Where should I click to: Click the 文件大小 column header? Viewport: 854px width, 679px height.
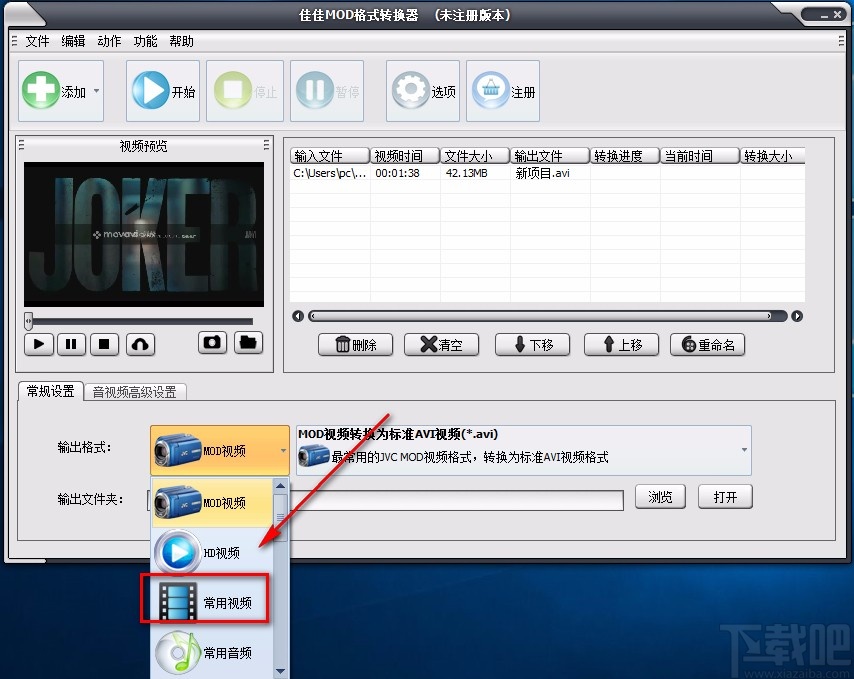pos(475,156)
